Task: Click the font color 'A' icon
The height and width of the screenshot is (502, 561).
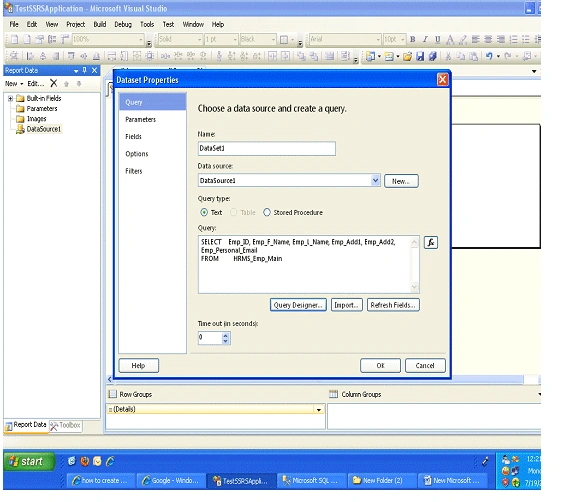Action: 450,39
